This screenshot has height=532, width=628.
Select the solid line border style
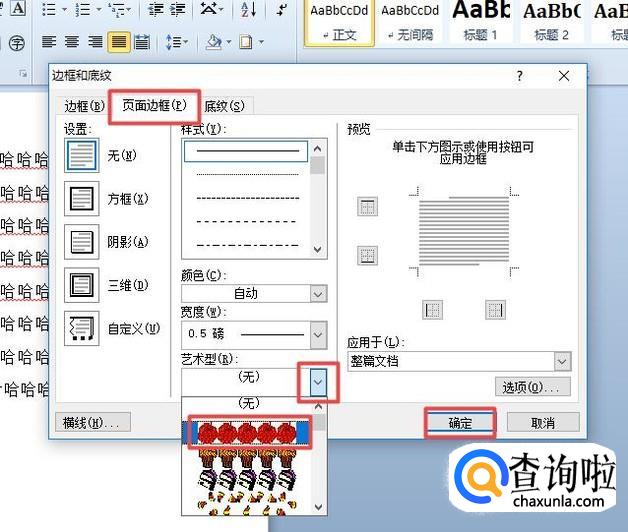(x=246, y=151)
